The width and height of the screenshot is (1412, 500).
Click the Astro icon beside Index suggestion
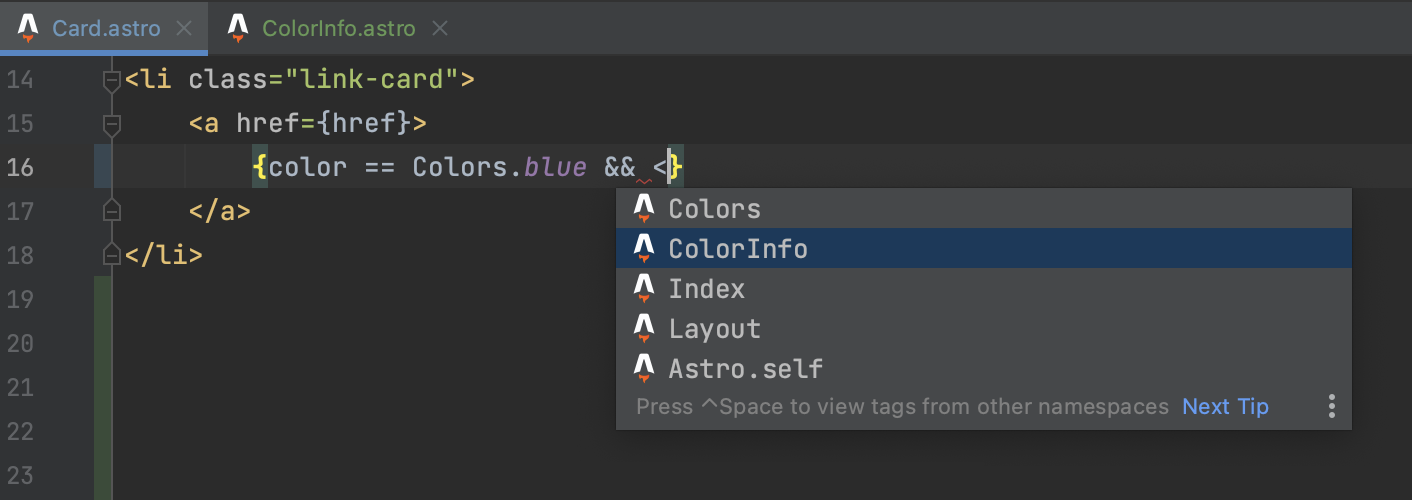click(x=644, y=289)
